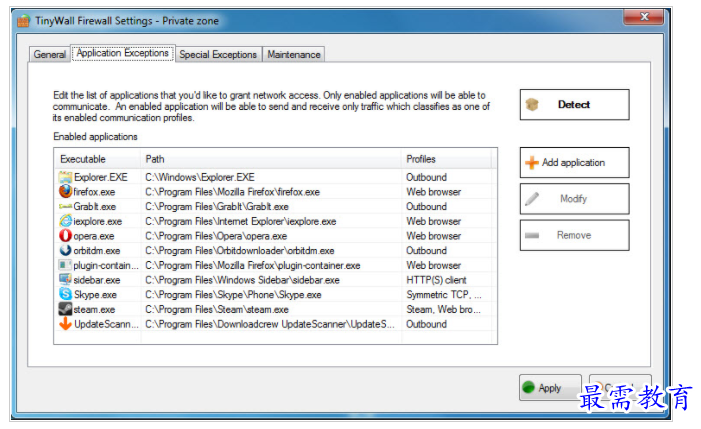Select the sidebar.exe entry
Screen dimensions: 701x429
97,280
